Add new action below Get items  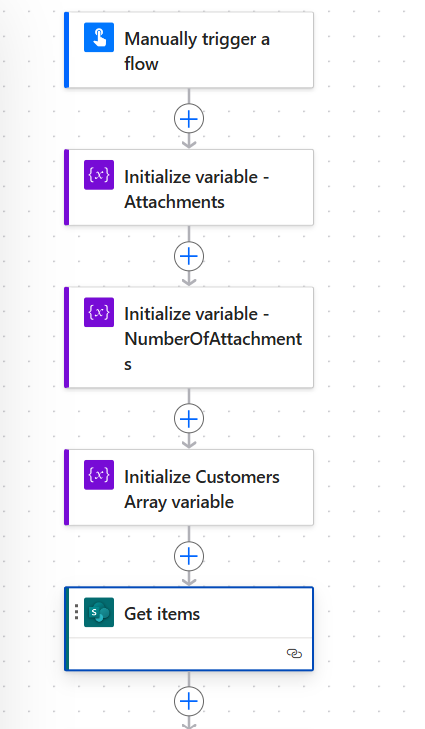[x=189, y=701]
